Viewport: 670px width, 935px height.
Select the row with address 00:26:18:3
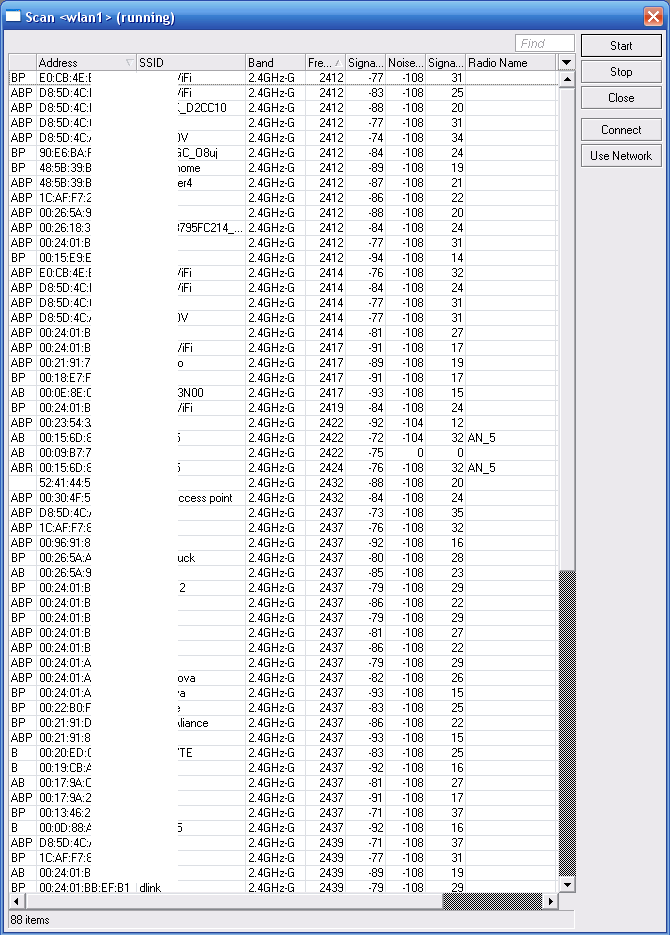click(283, 228)
